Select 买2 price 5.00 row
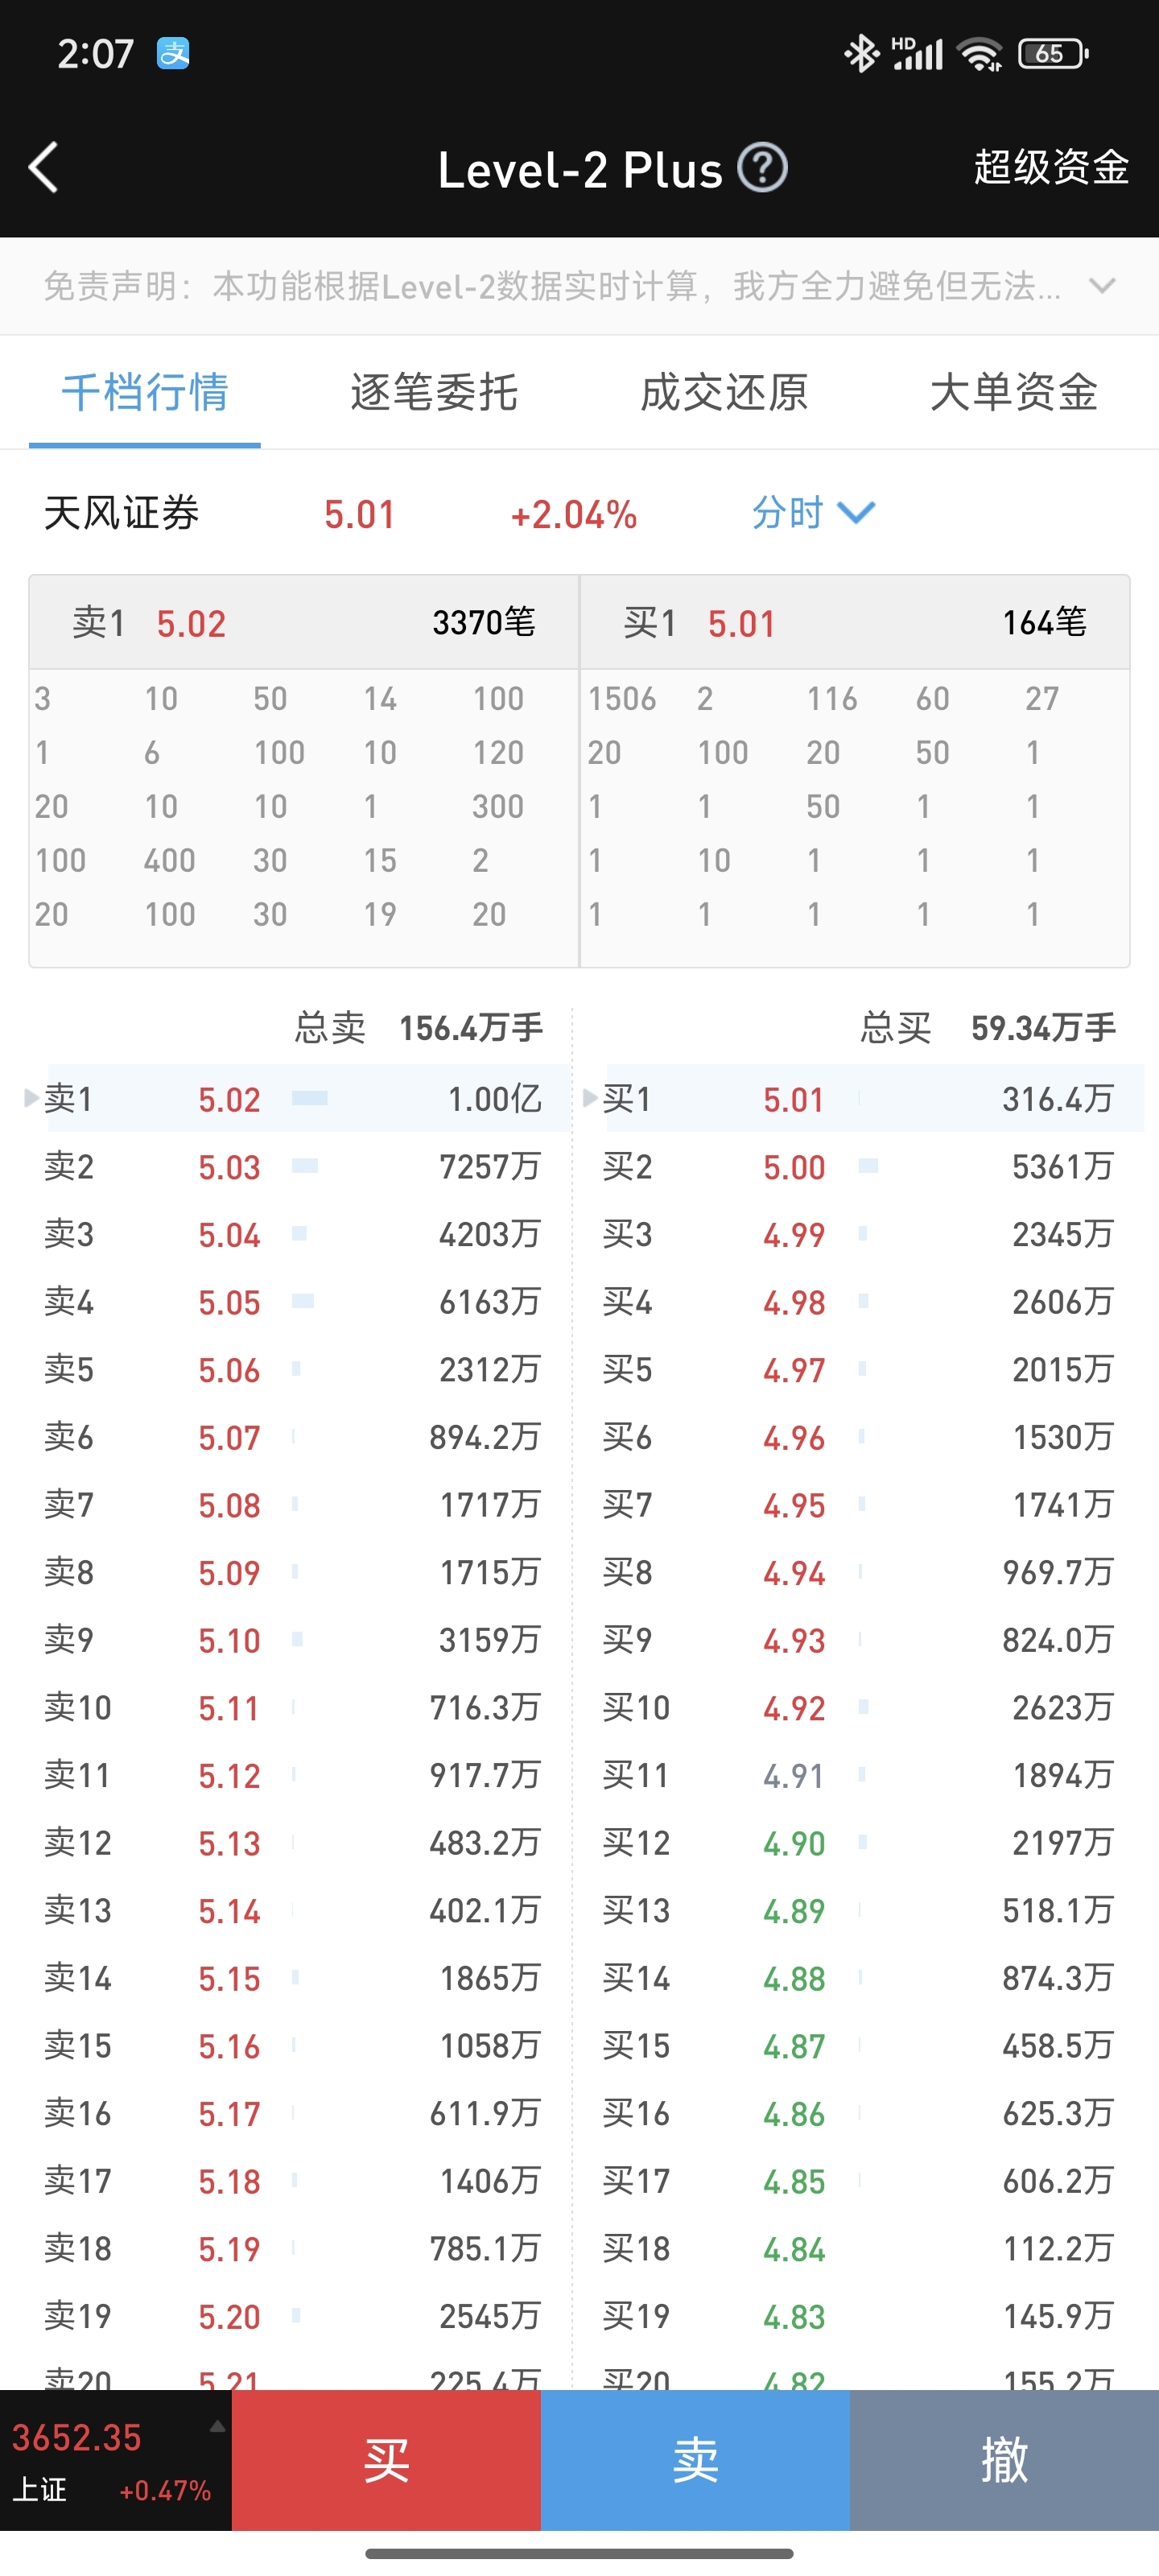 pos(860,1166)
